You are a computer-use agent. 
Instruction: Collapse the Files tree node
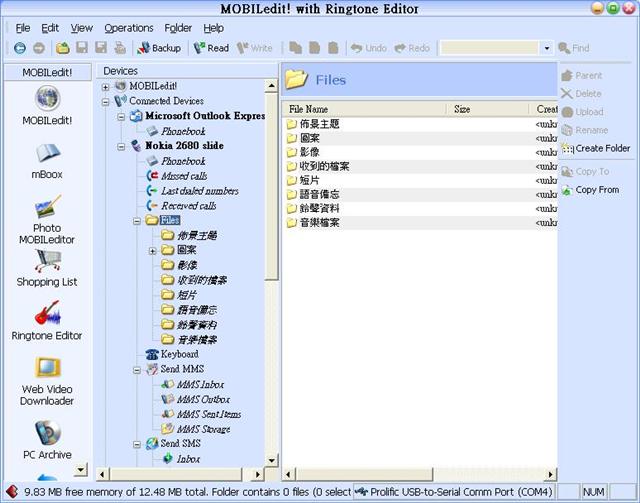point(137,220)
